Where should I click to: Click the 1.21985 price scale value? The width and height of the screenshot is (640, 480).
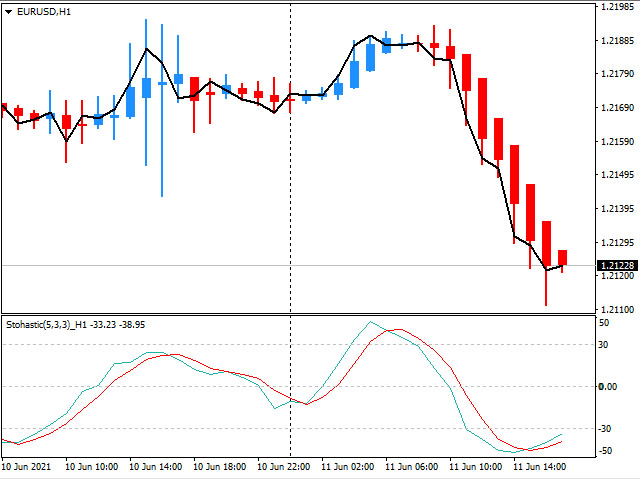pos(618,7)
